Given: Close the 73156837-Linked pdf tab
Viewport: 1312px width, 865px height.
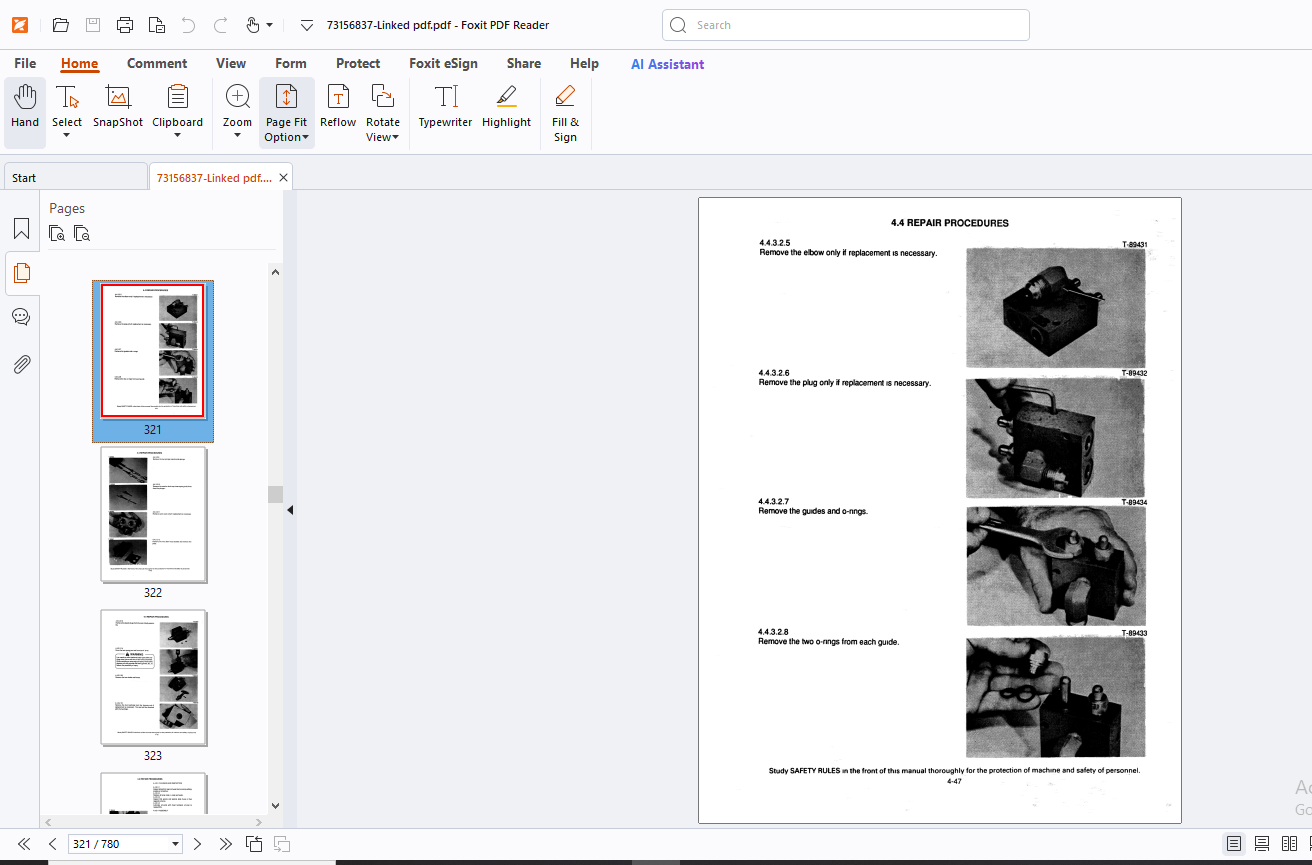Looking at the screenshot, I should tap(284, 177).
